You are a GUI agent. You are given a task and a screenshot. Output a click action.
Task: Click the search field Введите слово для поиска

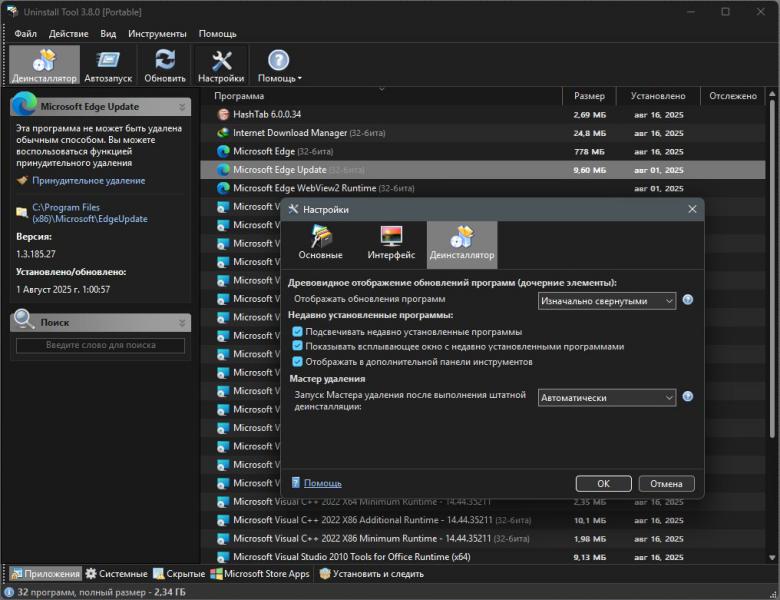point(100,345)
